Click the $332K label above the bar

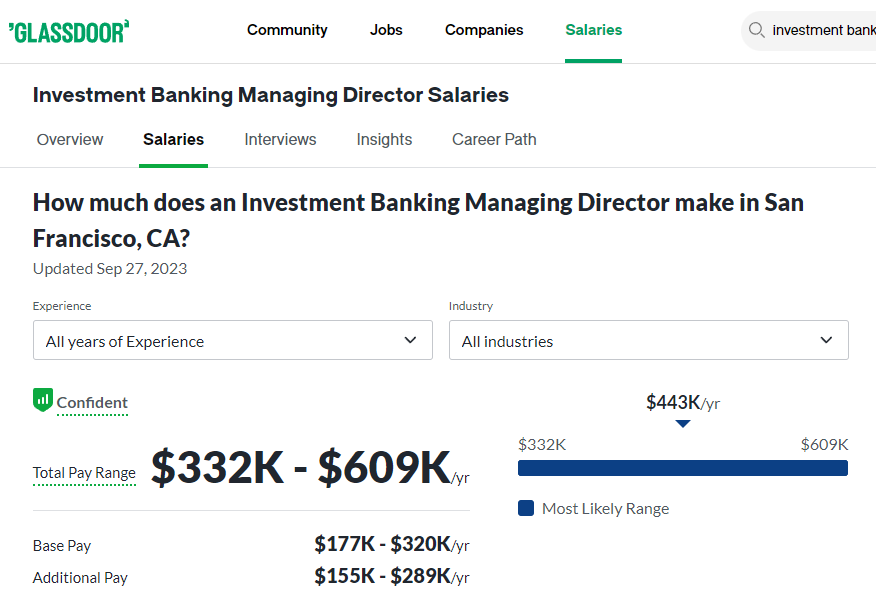(542, 445)
